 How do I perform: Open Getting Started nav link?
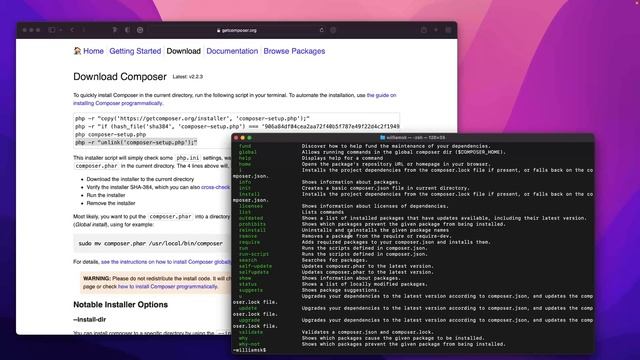(x=135, y=51)
